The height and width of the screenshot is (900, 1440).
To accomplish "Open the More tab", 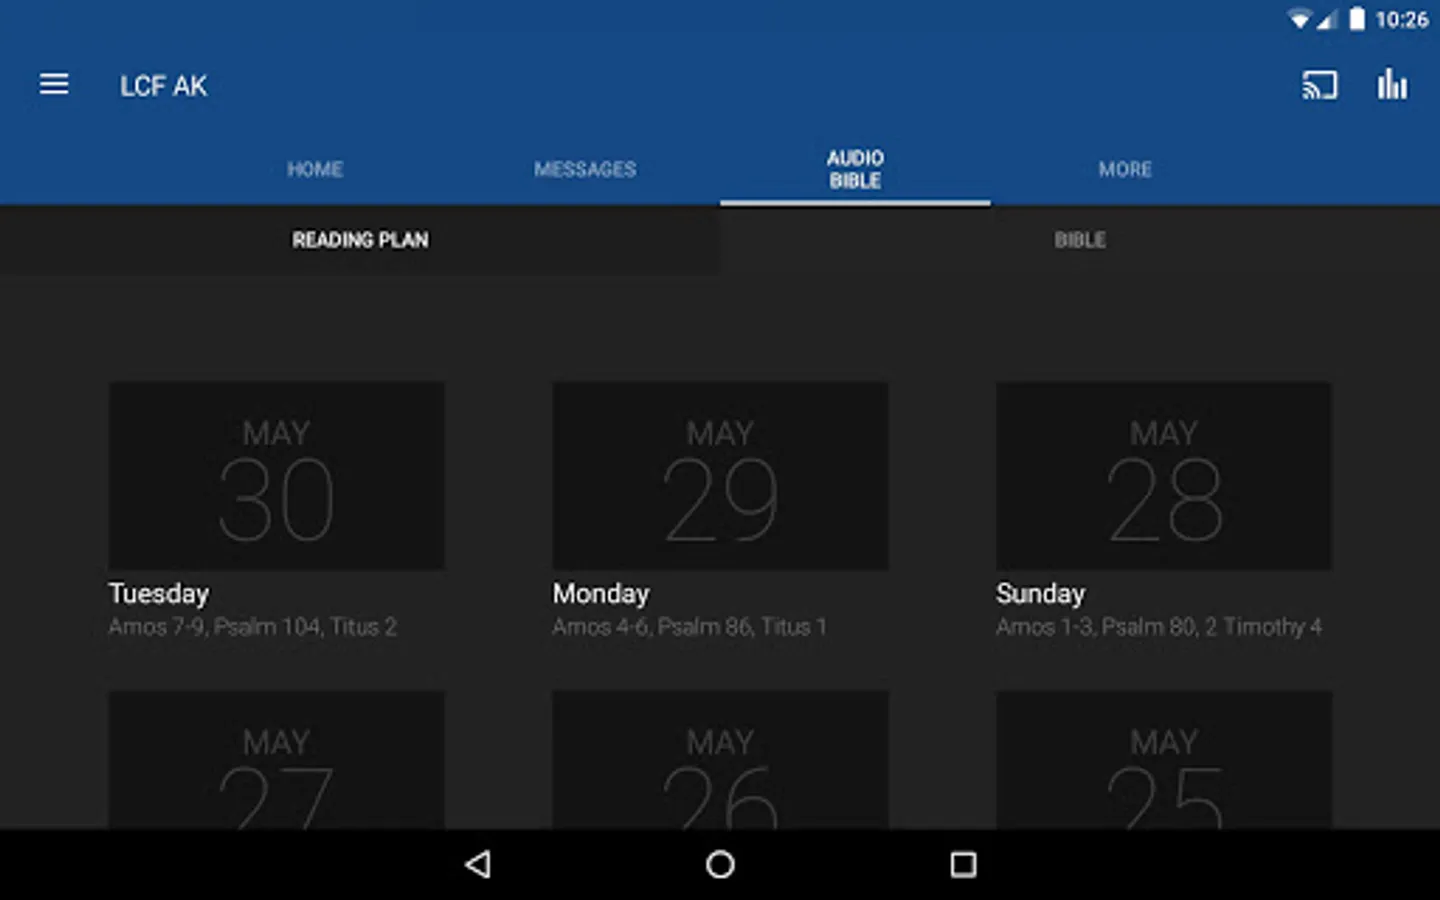I will coord(1125,169).
